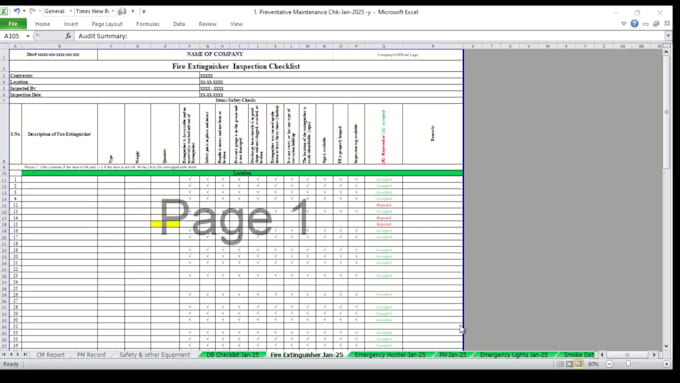The height and width of the screenshot is (383, 680).
Task: Switch to Page Break Preview status bar icon
Action: click(x=579, y=364)
